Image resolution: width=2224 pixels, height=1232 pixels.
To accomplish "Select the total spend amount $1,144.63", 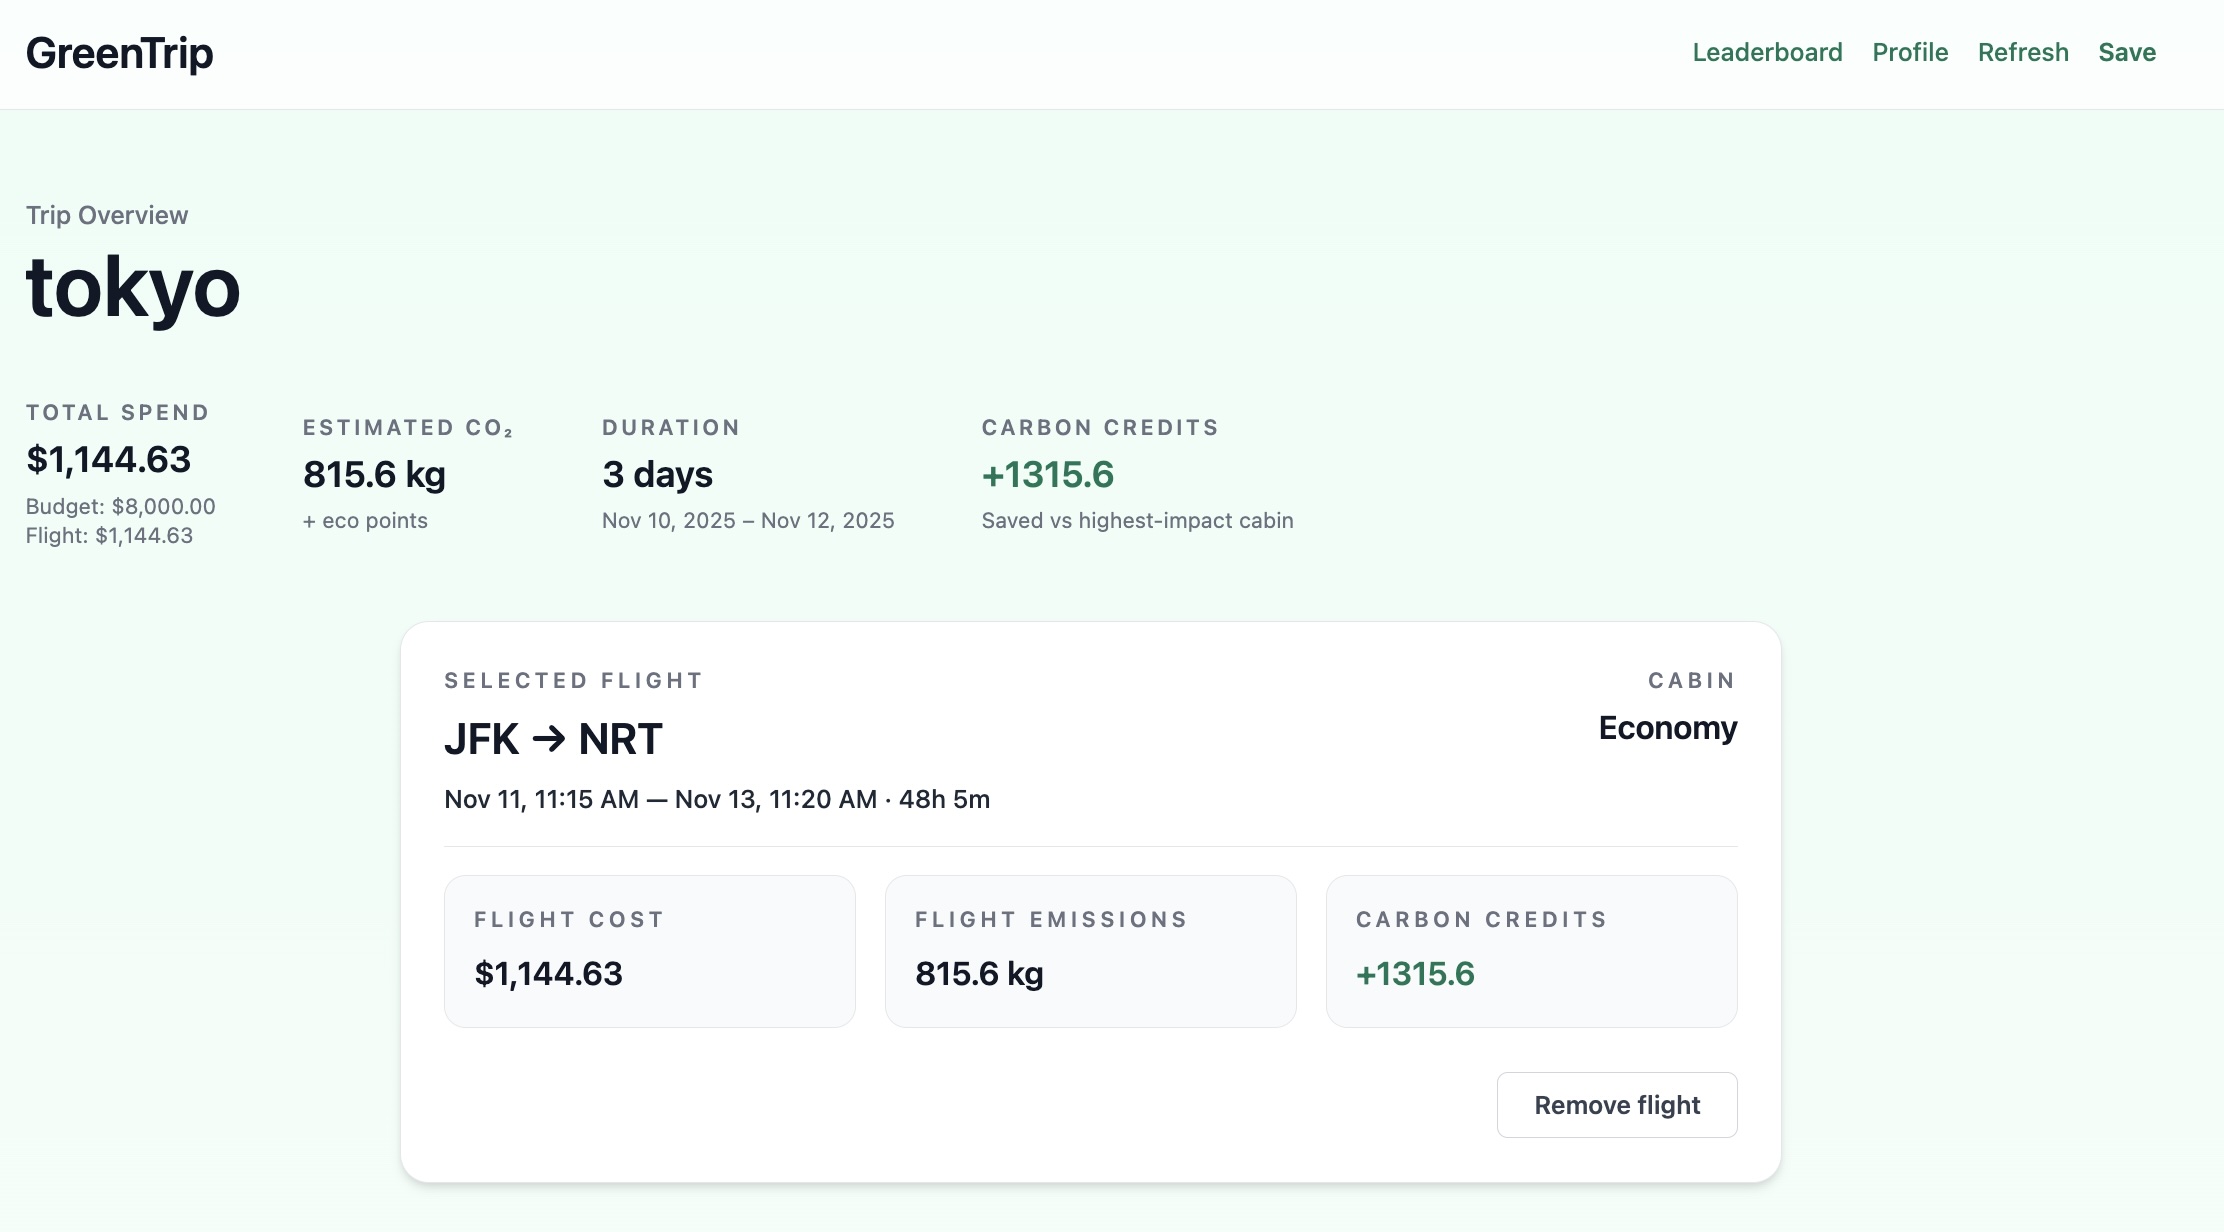I will pos(108,459).
